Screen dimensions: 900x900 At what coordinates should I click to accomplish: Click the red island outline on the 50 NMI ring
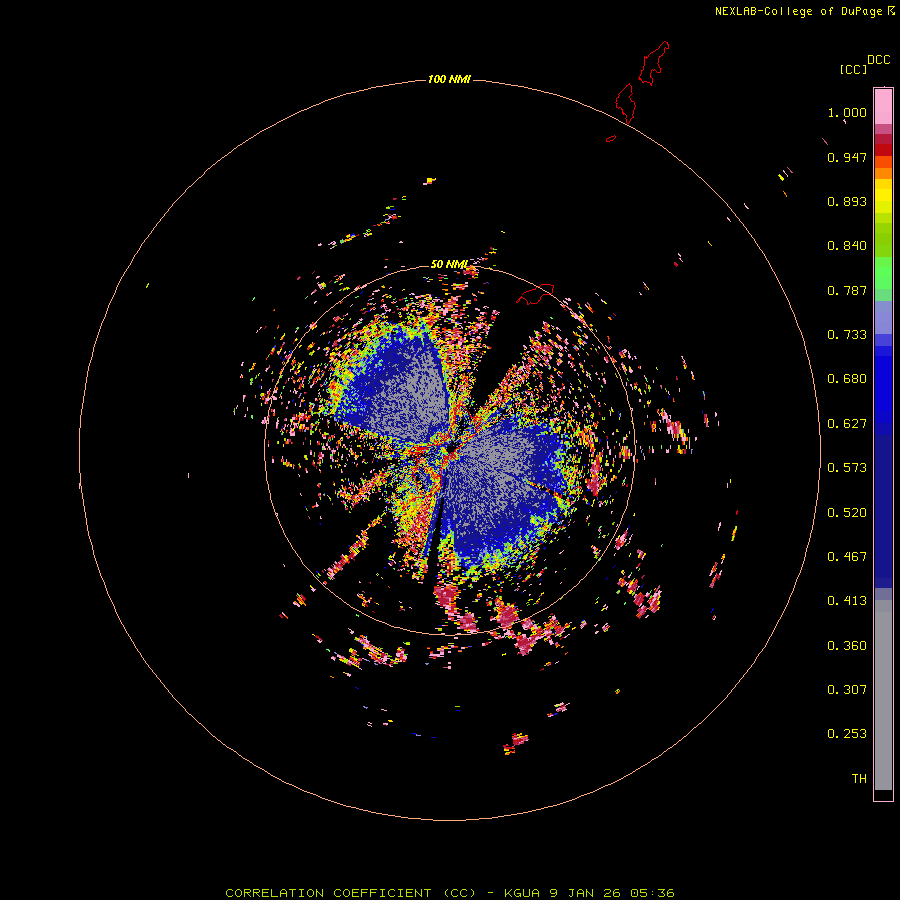tap(536, 293)
